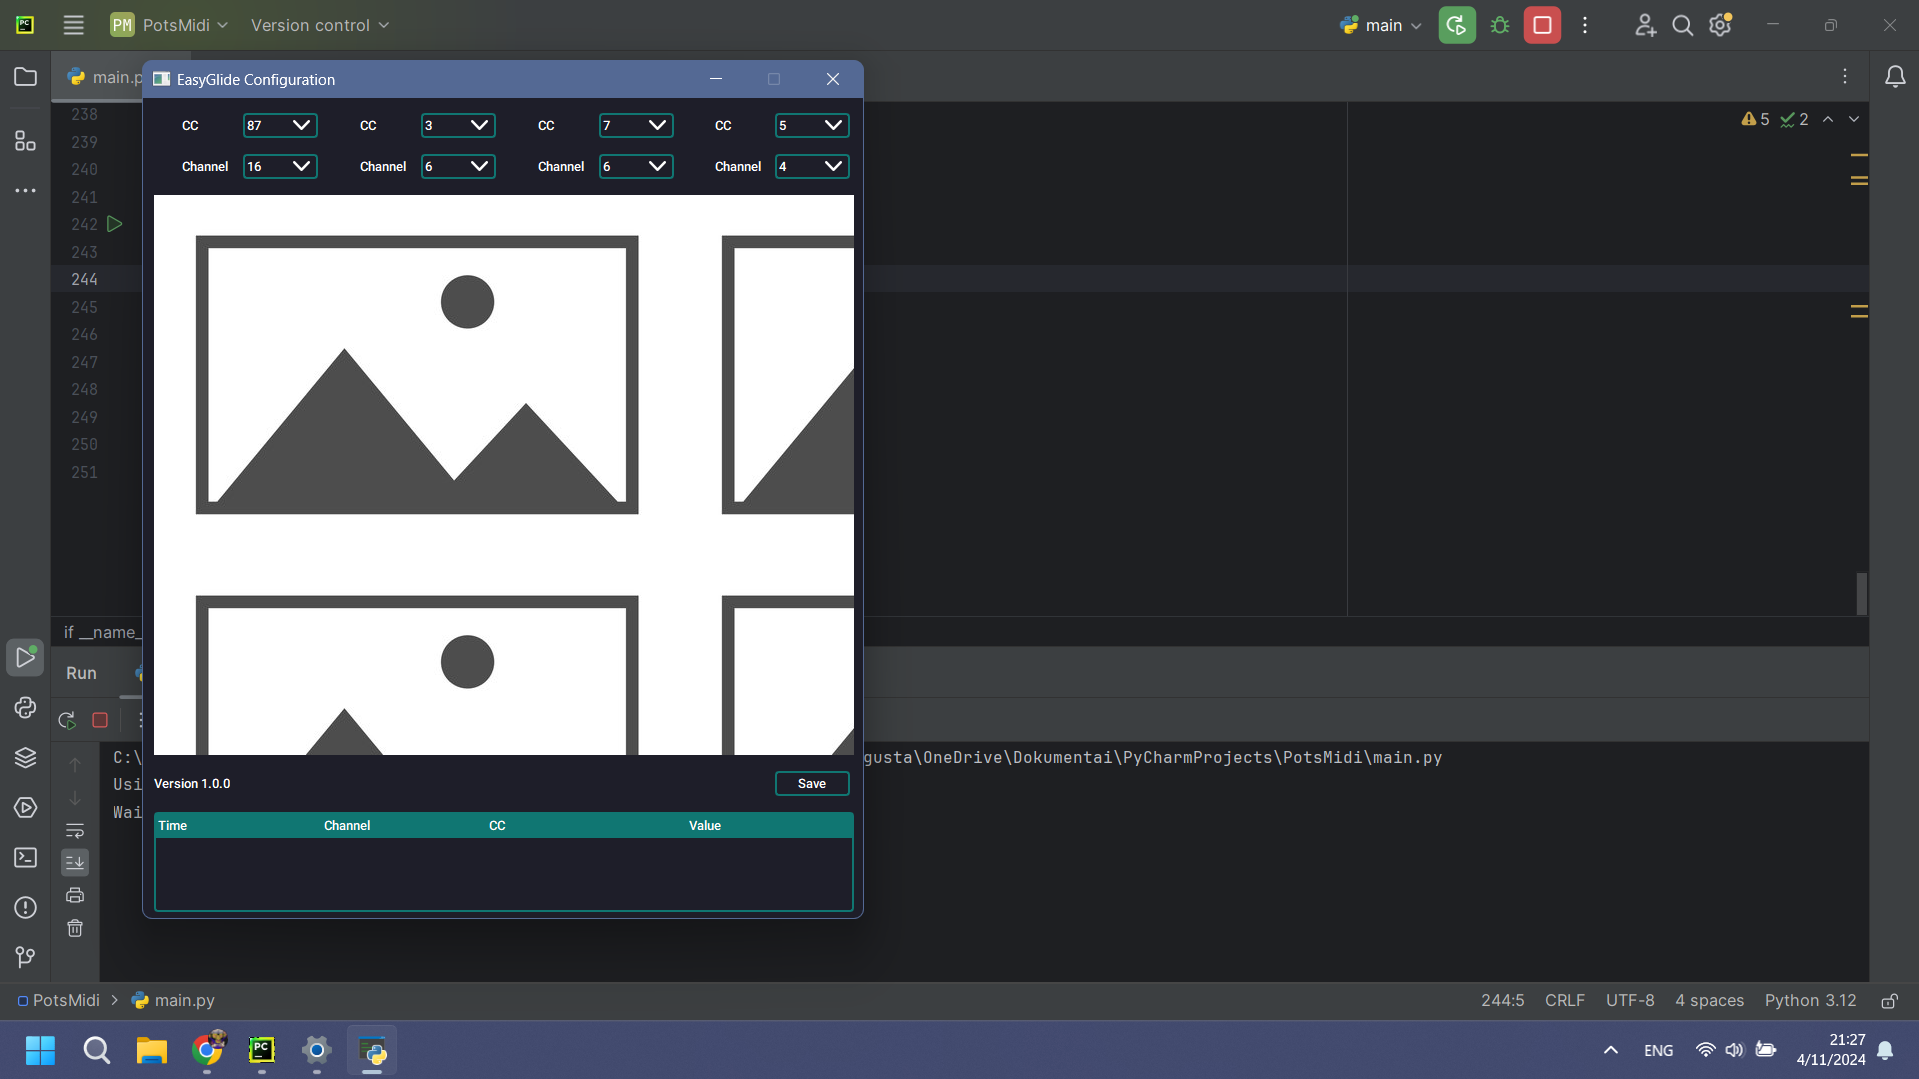Open the Terminal tool window
The image size is (1919, 1079).
click(25, 858)
